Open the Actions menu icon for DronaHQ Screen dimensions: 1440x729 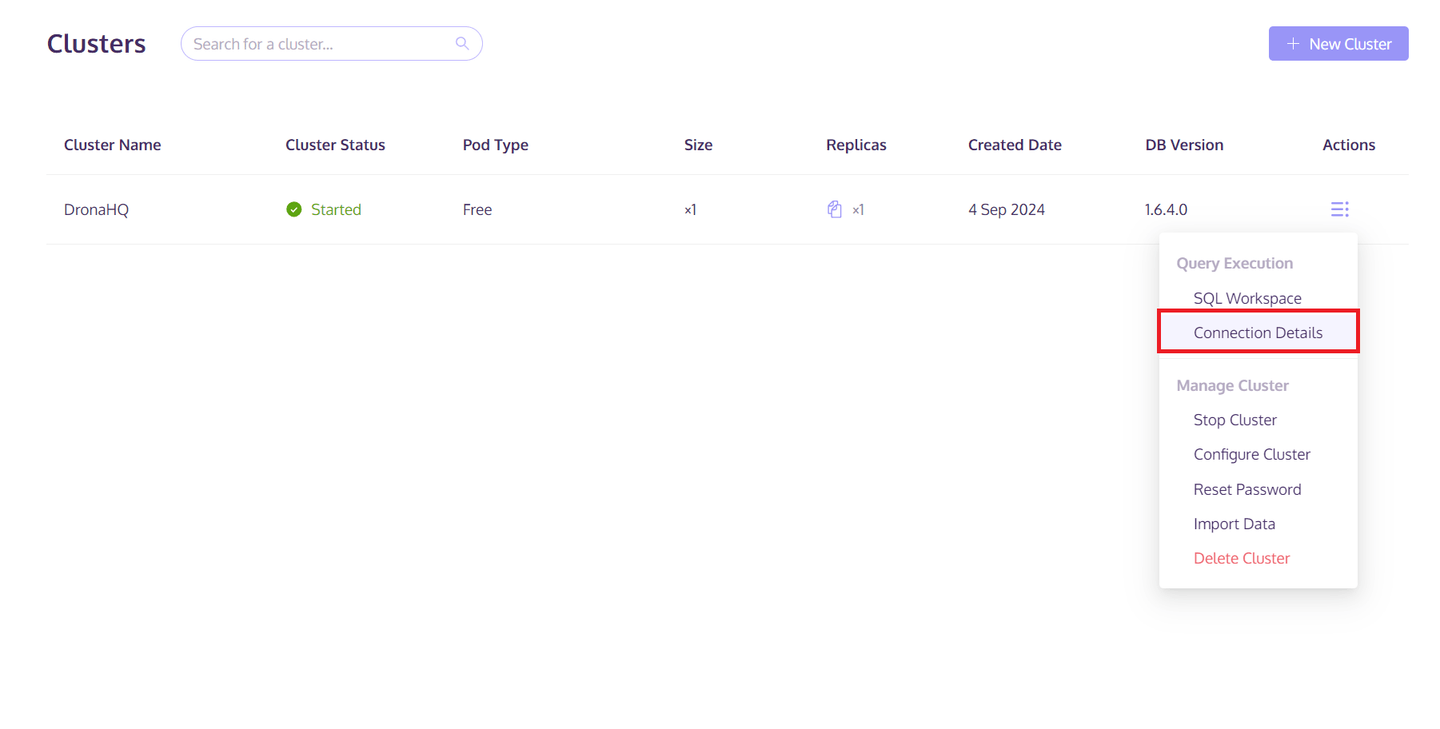tap(1339, 209)
